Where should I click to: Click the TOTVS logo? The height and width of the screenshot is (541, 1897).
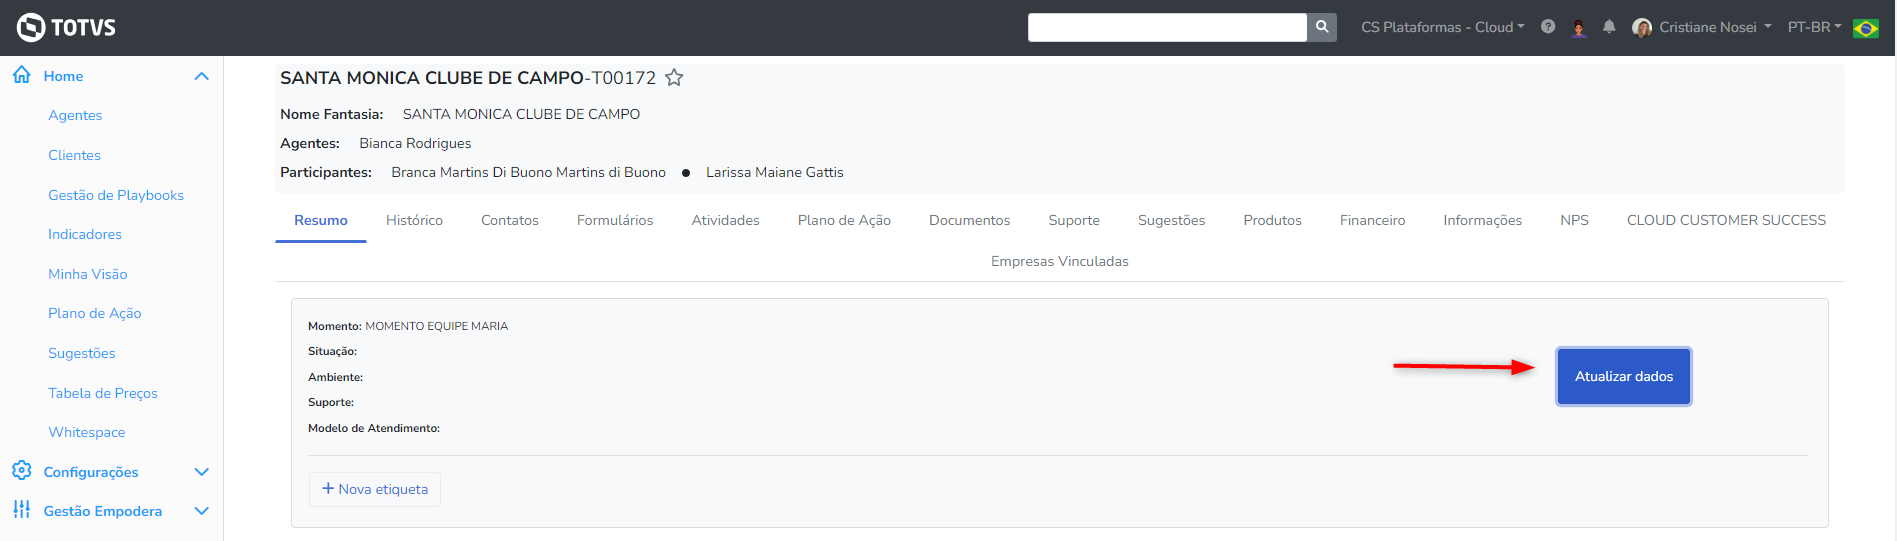(66, 27)
